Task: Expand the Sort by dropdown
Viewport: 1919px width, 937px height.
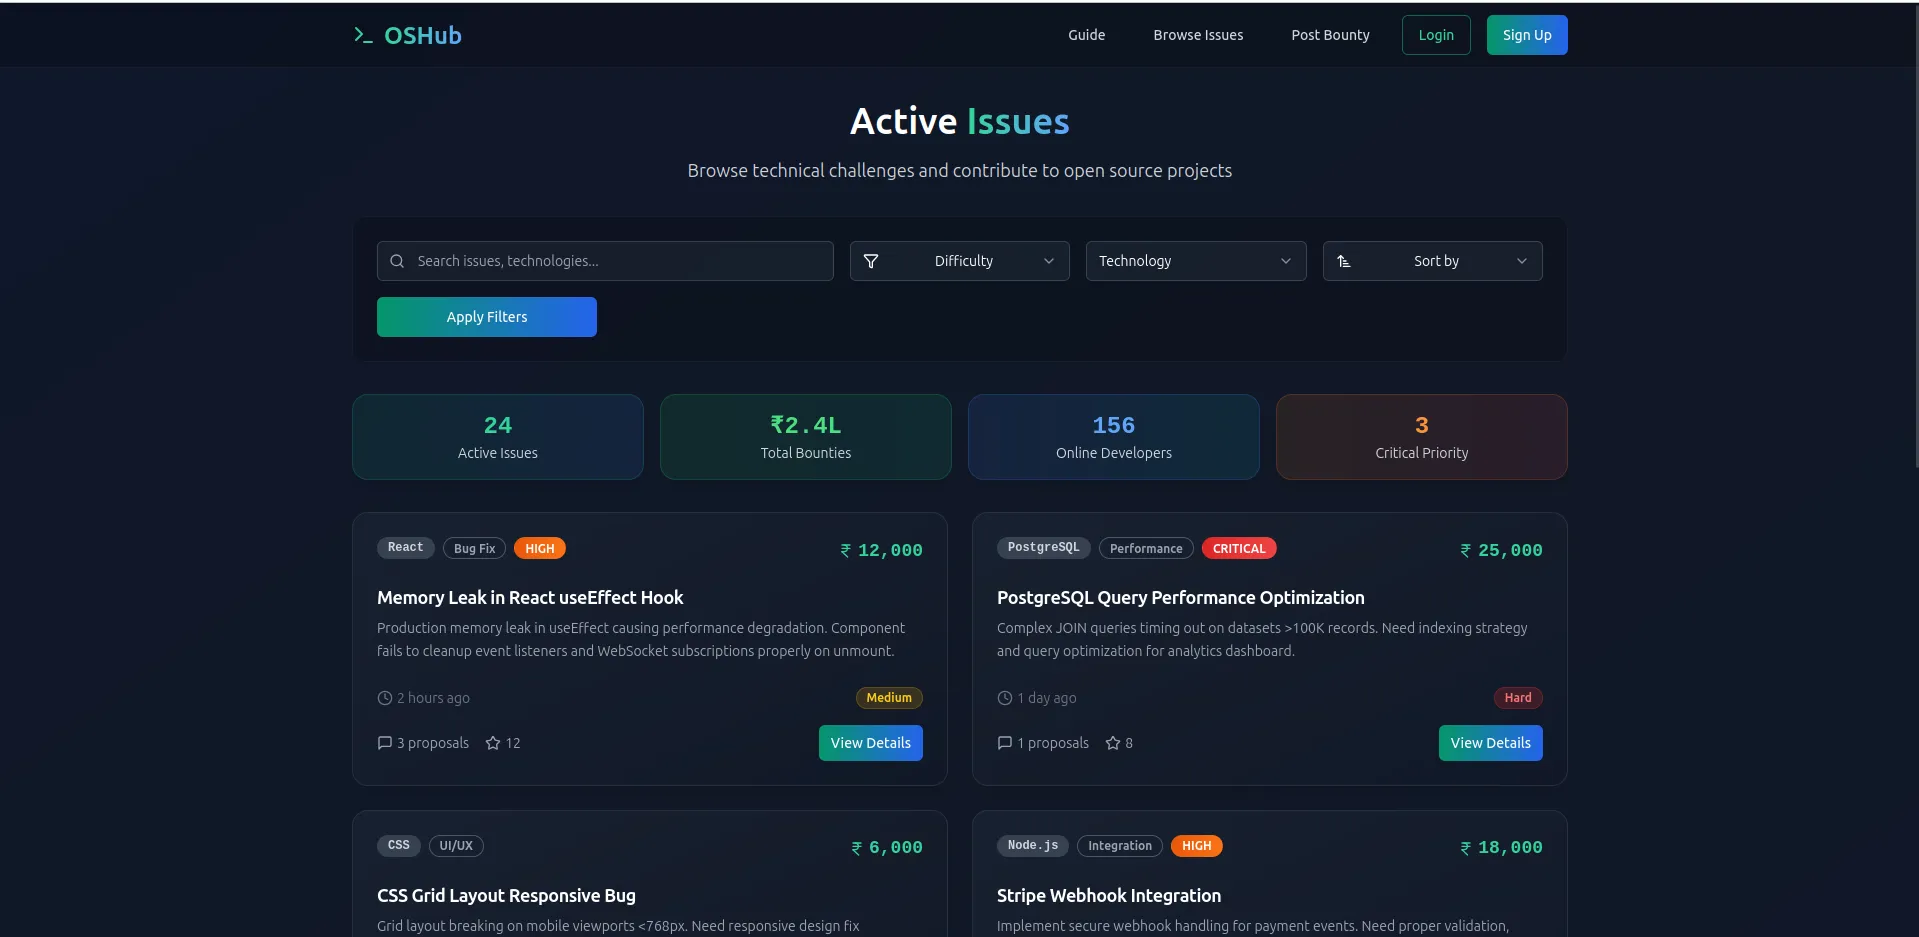Action: click(1432, 261)
